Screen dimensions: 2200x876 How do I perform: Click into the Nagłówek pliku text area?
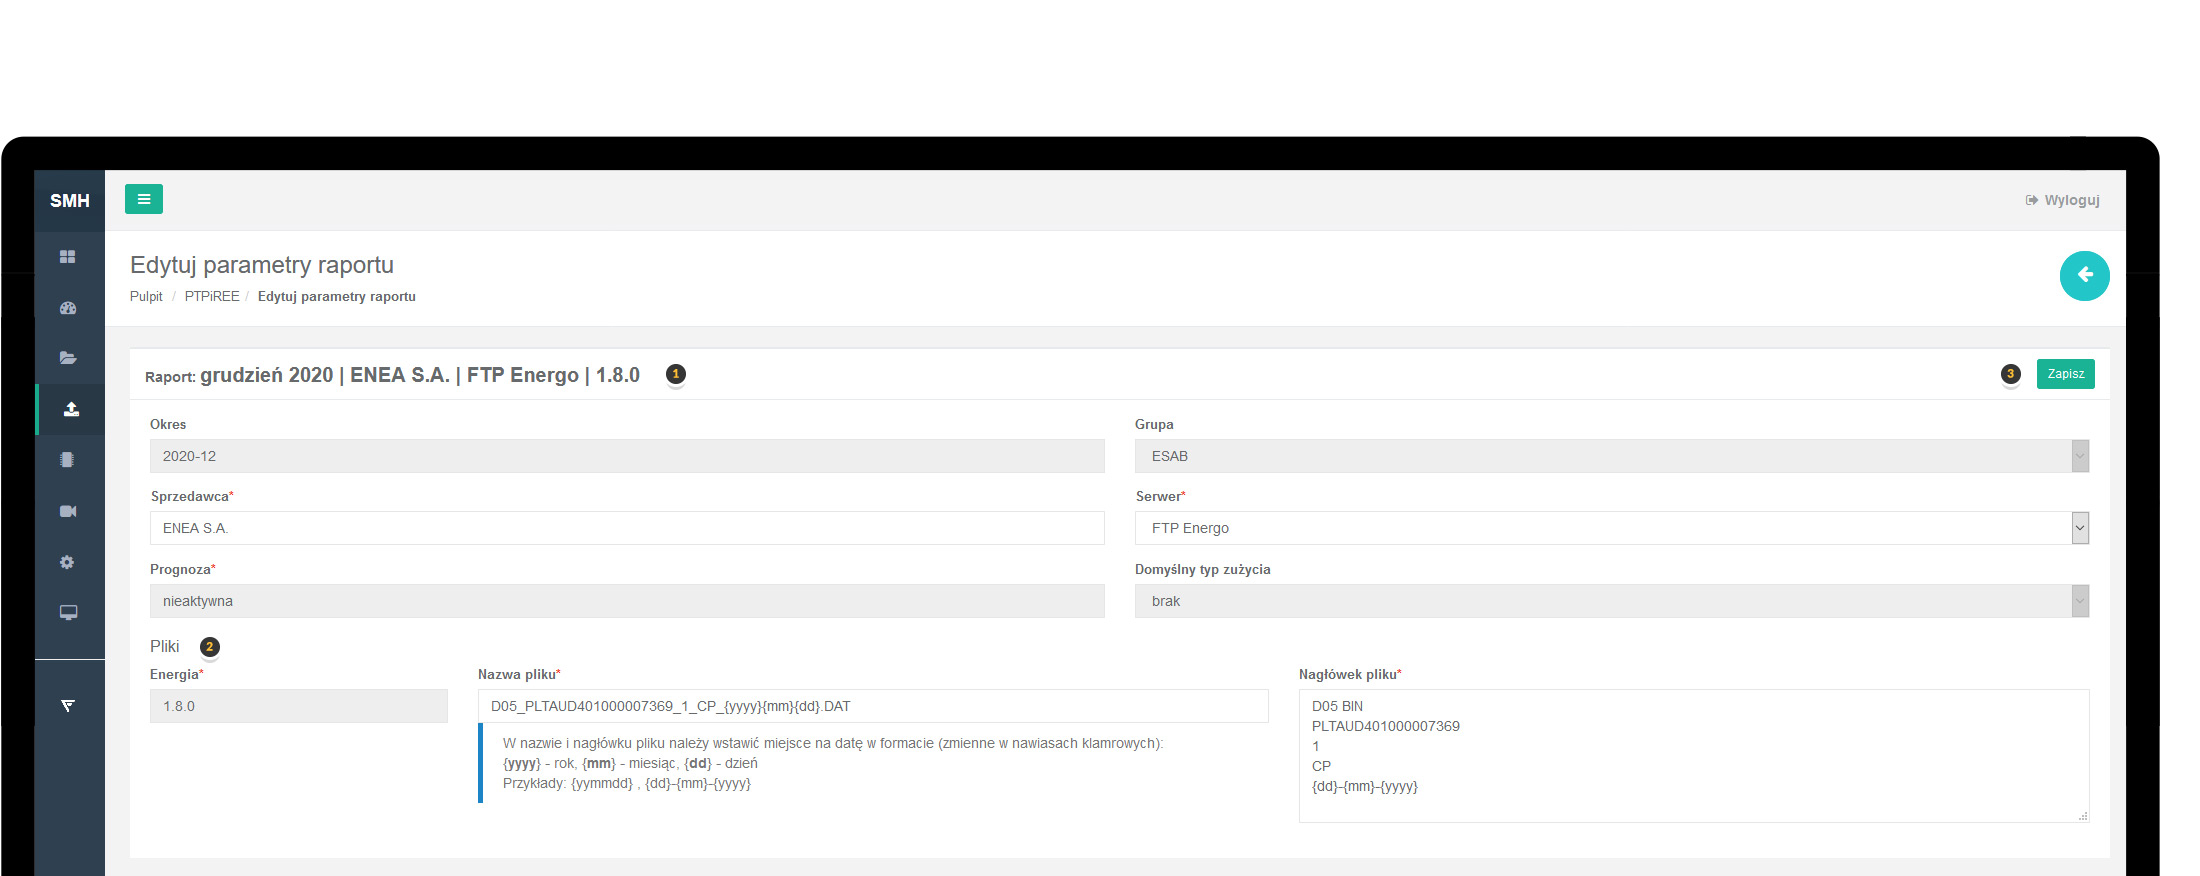(1693, 755)
